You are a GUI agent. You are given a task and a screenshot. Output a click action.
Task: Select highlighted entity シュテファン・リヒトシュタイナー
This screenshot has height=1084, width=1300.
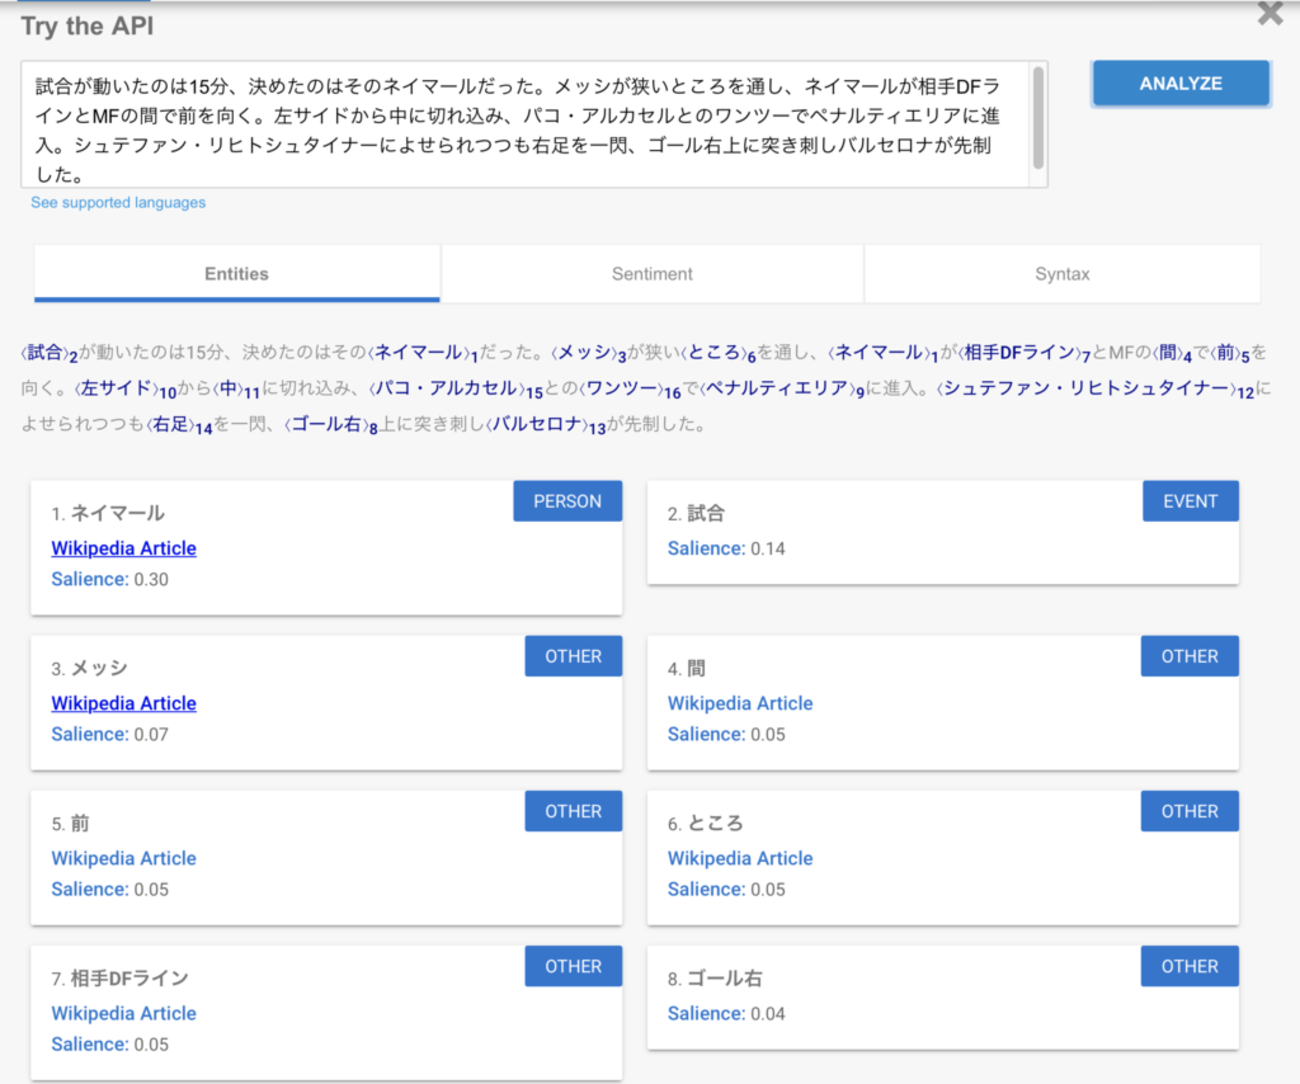point(1087,389)
